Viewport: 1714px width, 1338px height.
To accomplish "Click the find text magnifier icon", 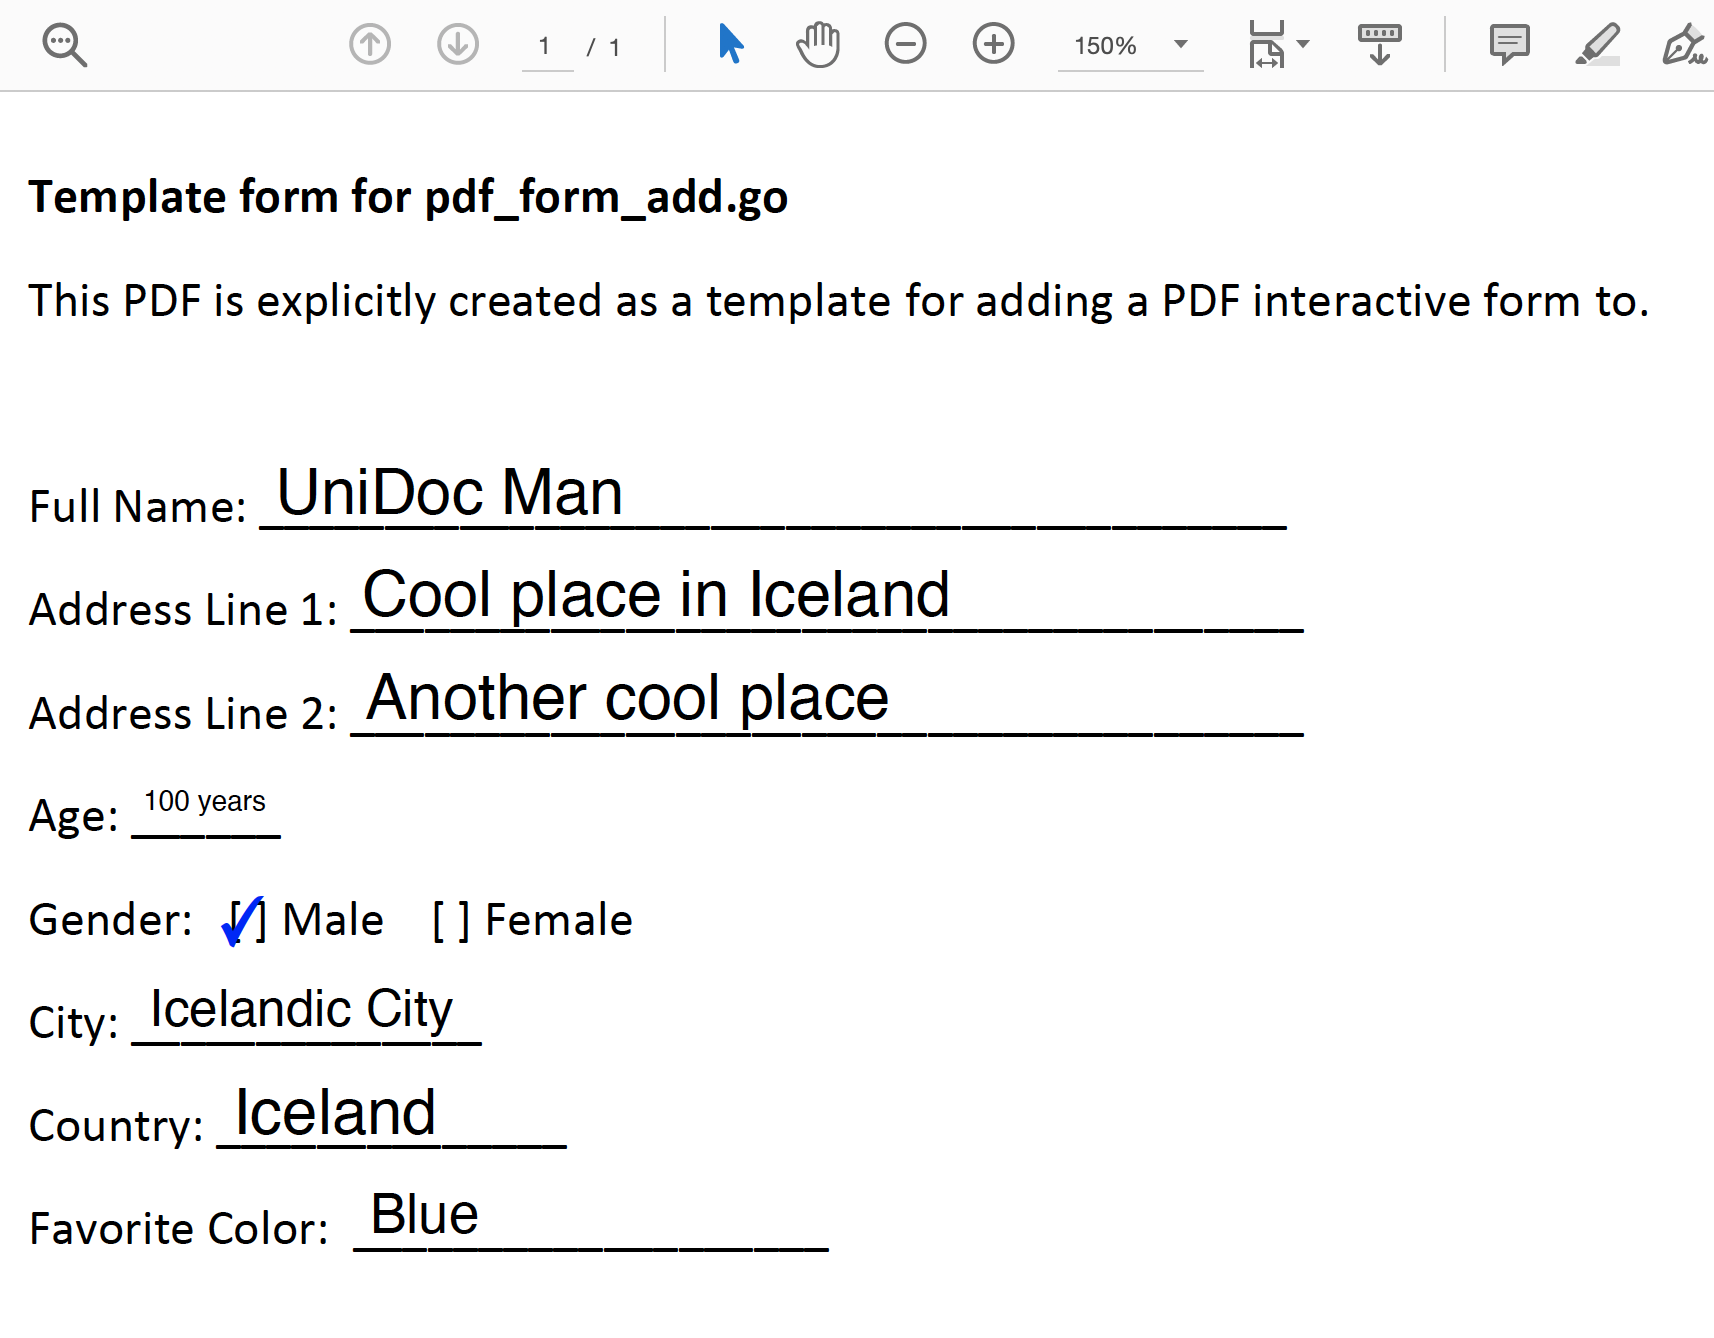I will coord(65,45).
